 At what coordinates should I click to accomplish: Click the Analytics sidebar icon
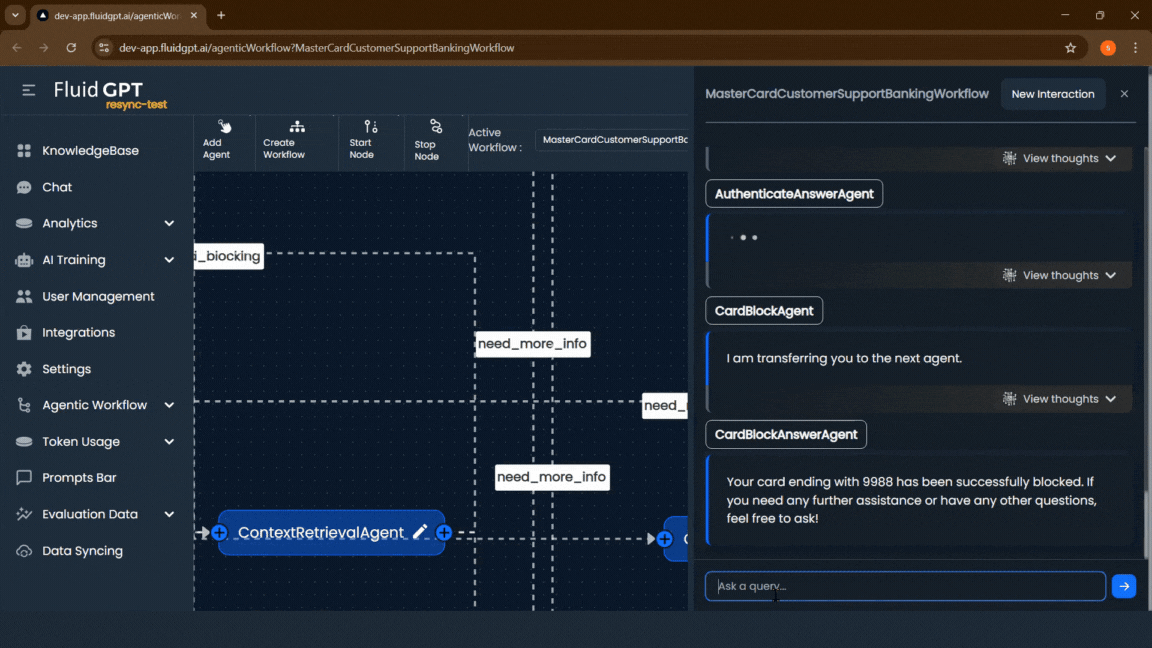click(x=24, y=223)
